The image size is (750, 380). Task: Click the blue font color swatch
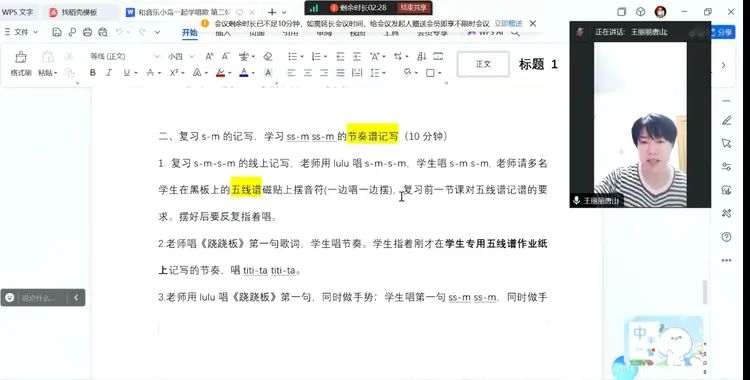[x=244, y=73]
